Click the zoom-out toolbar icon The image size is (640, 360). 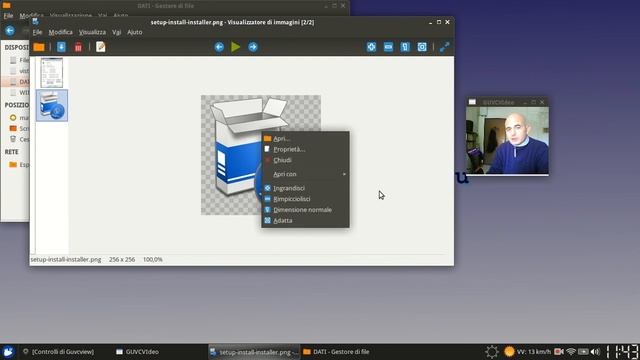click(x=388, y=47)
